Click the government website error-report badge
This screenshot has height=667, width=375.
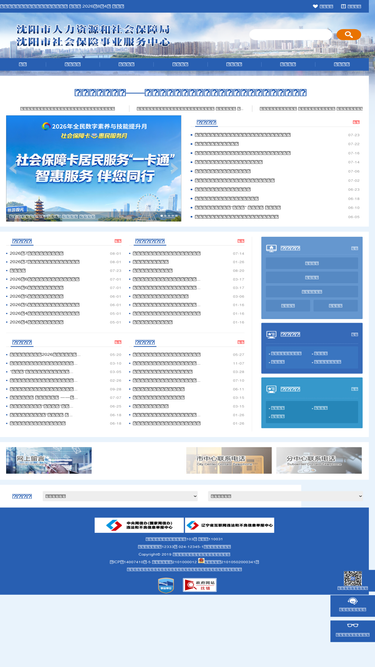200,585
